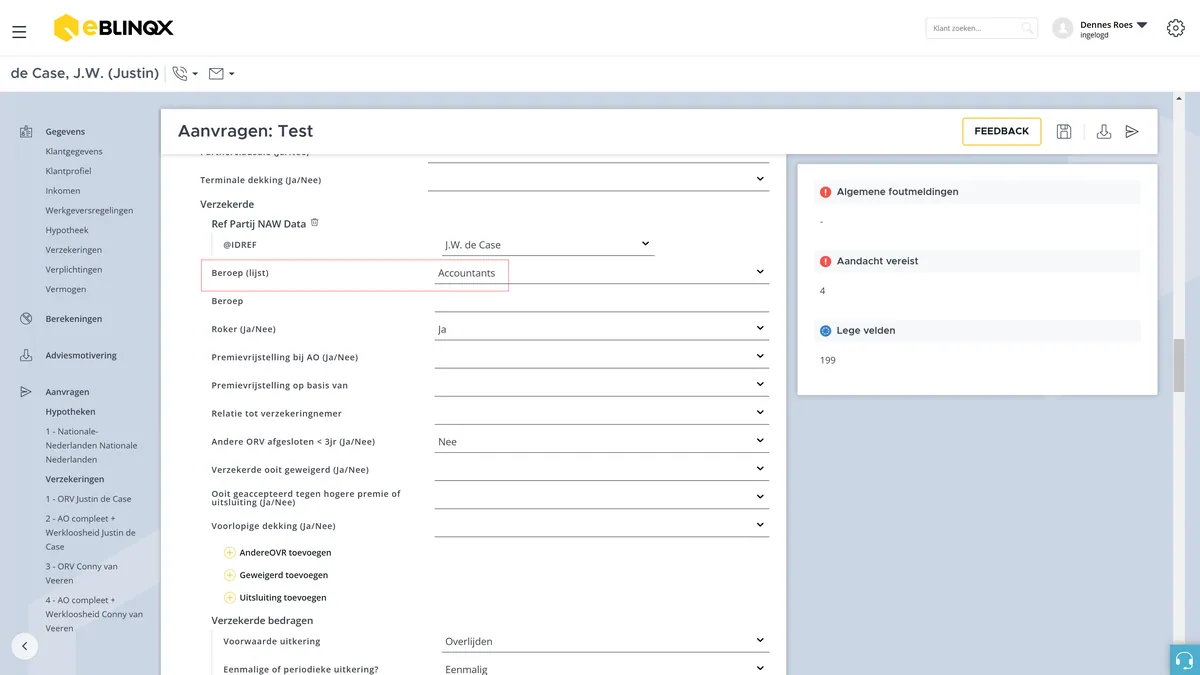Send the request with the paper plane icon

[x=1132, y=131]
